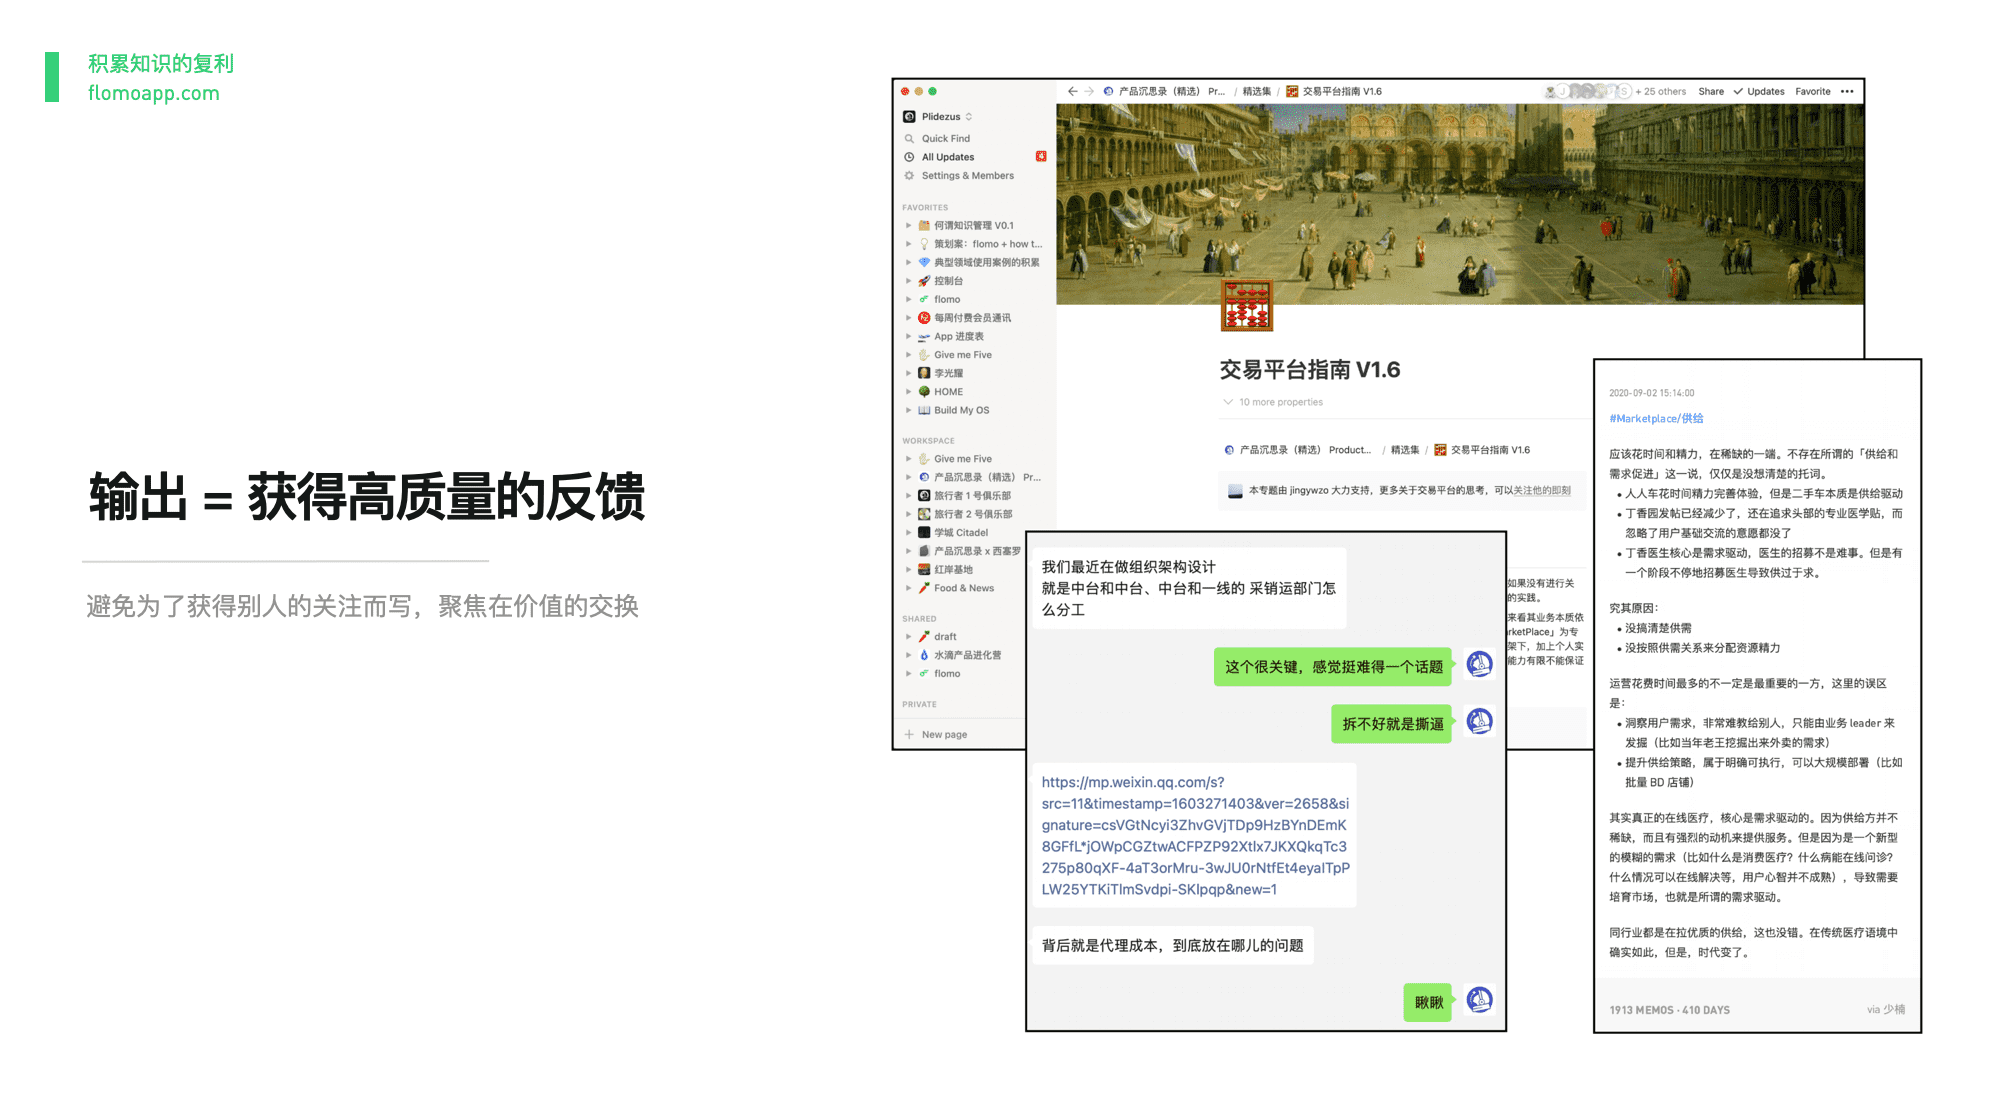1998x1120 pixels.
Task: Click the Share menu item
Action: click(x=1710, y=91)
